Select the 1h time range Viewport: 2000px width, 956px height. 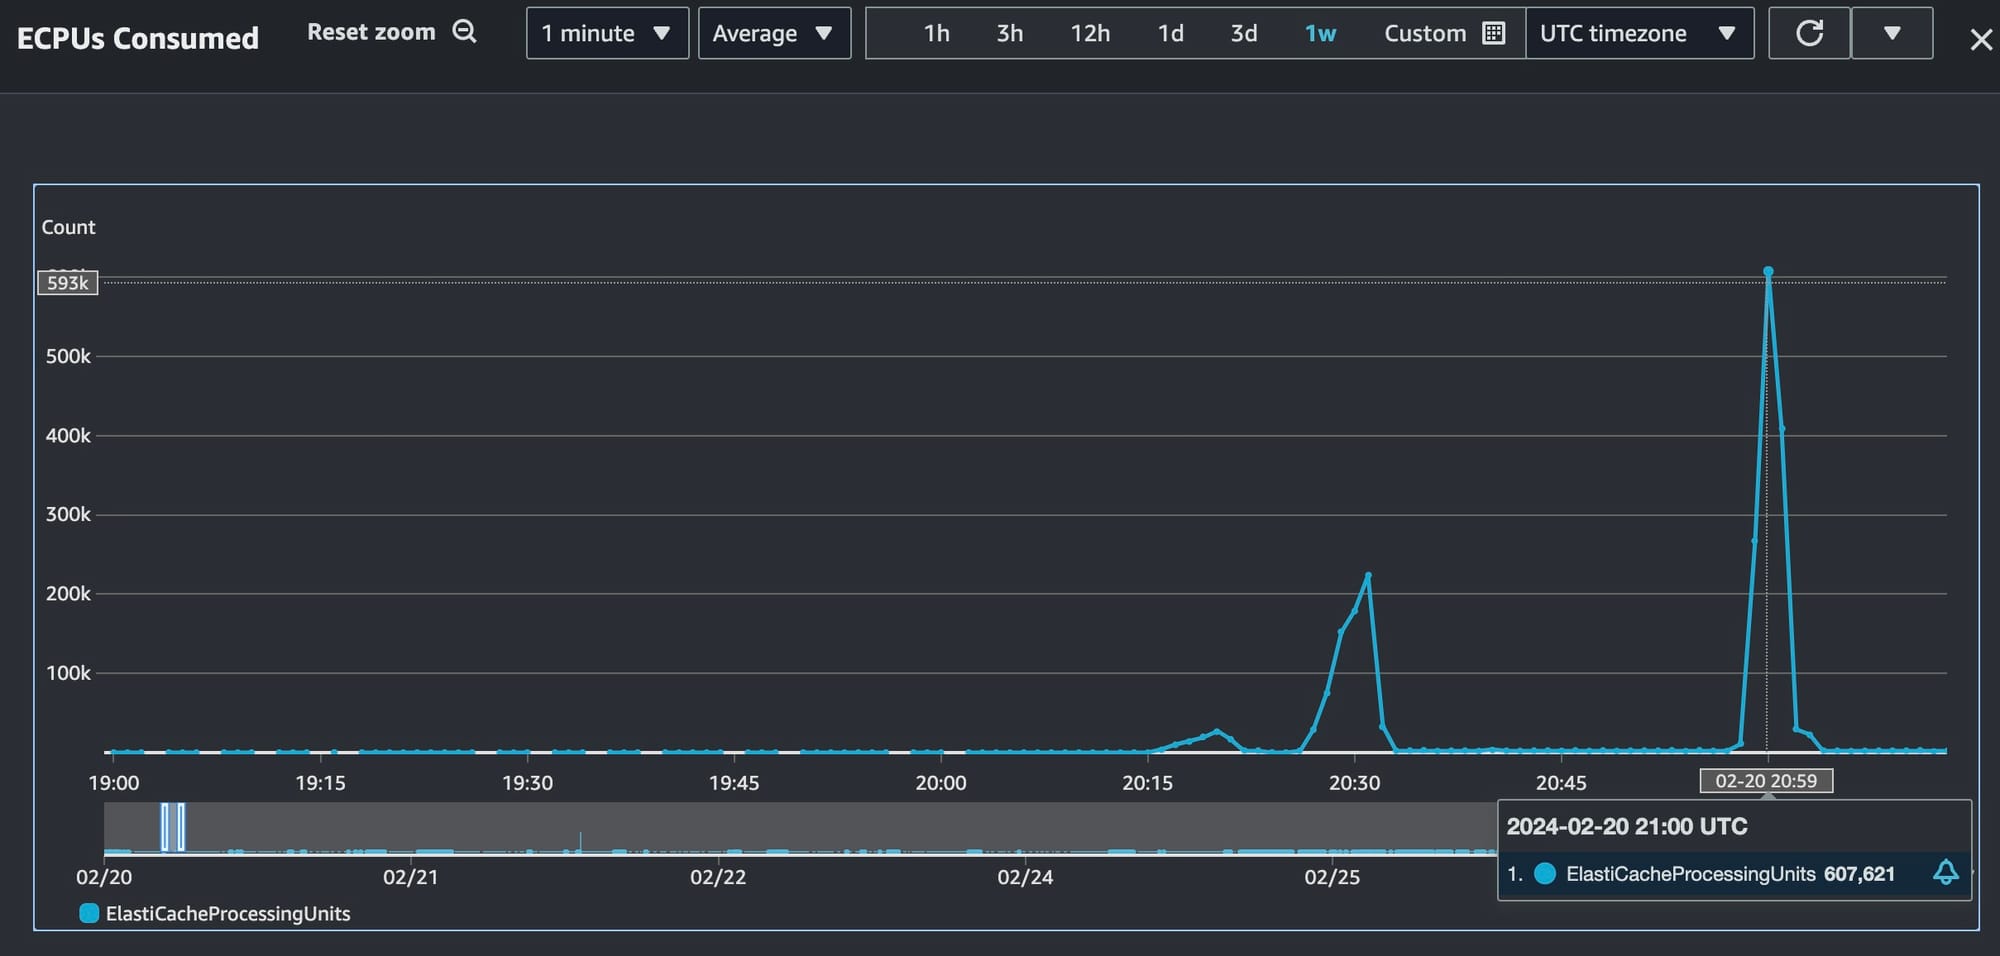(936, 34)
